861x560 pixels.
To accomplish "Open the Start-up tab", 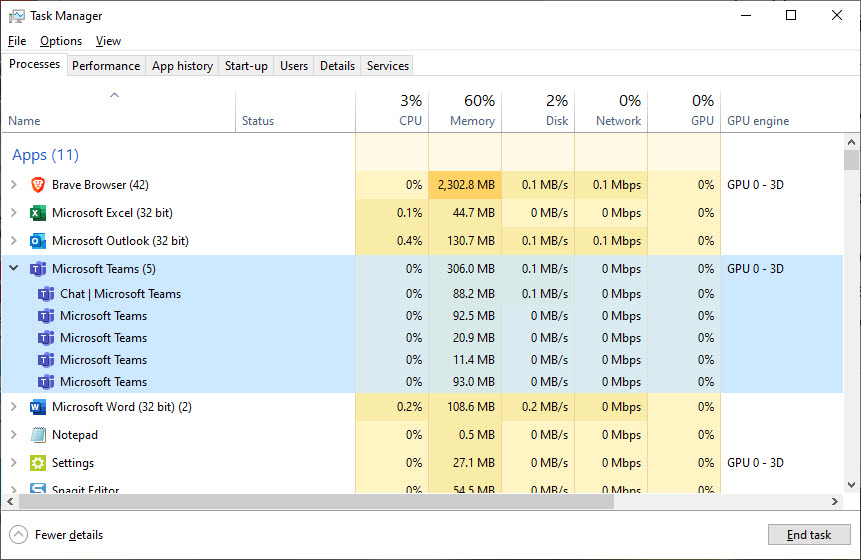I will [x=246, y=66].
